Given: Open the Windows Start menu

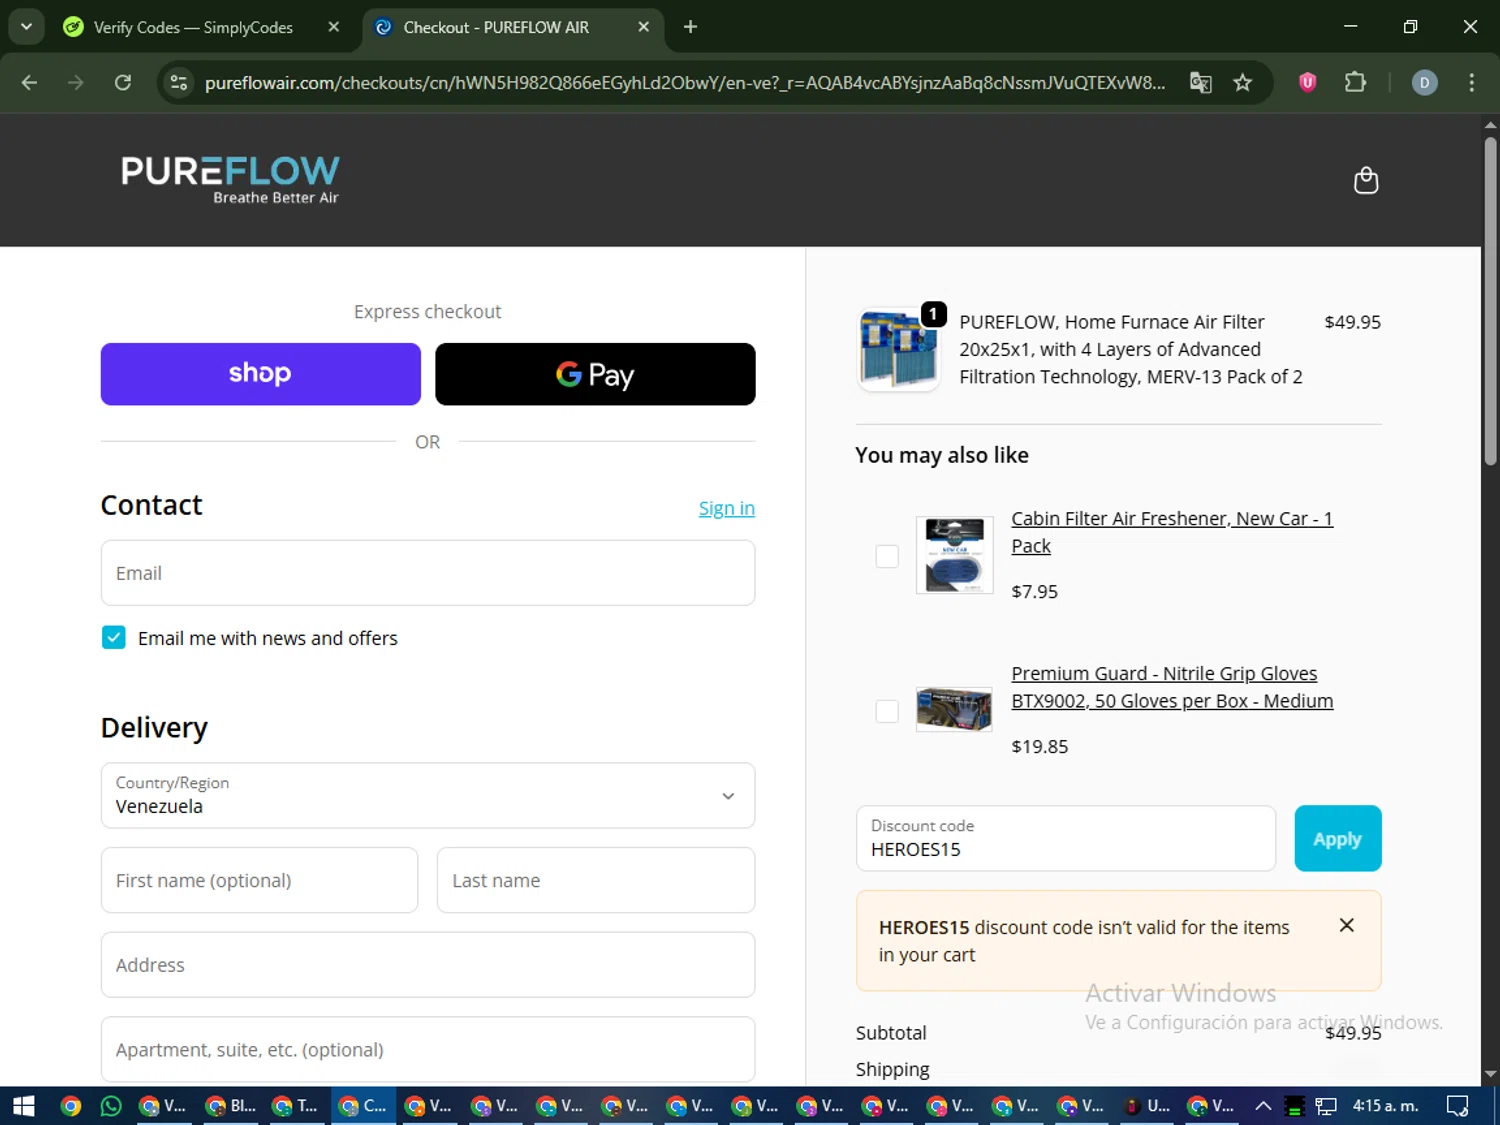Looking at the screenshot, I should (23, 1106).
